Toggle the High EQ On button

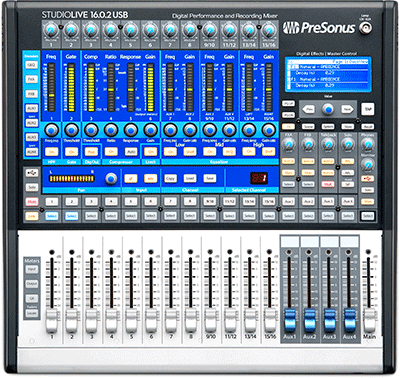249,152
